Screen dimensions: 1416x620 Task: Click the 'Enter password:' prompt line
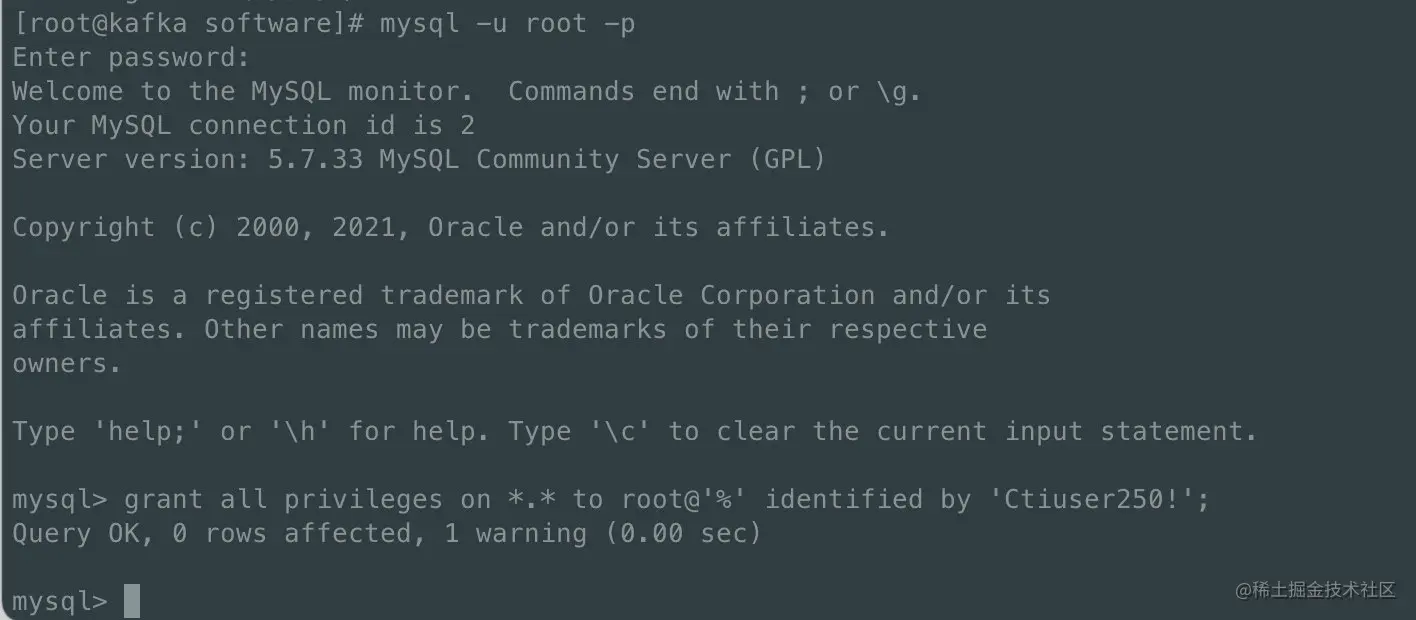coord(130,57)
